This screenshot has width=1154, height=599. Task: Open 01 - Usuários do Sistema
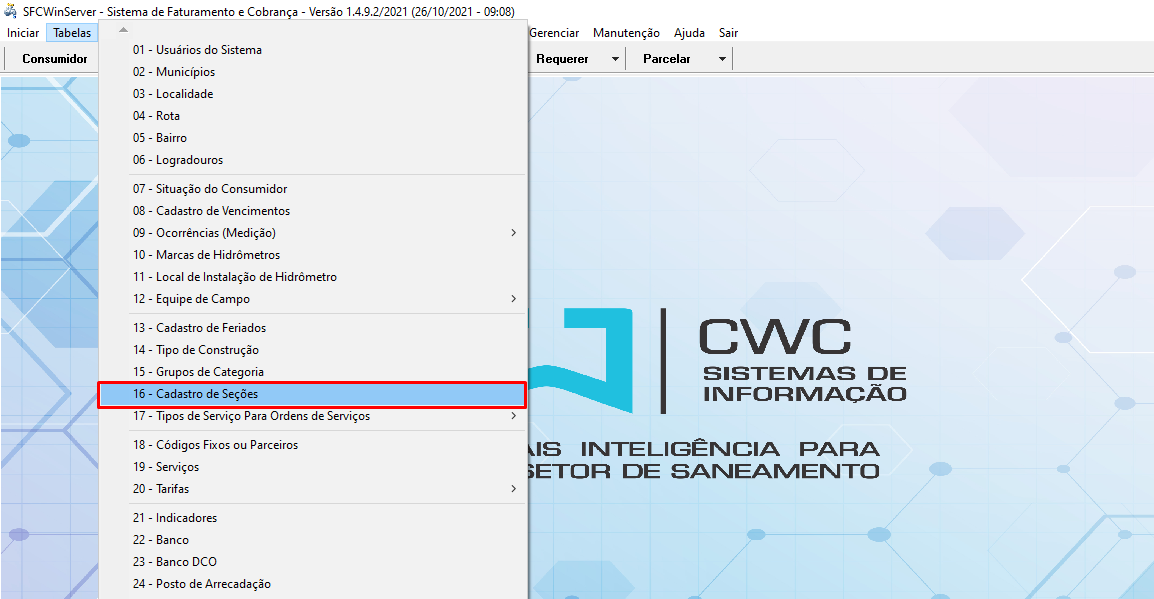tap(197, 50)
